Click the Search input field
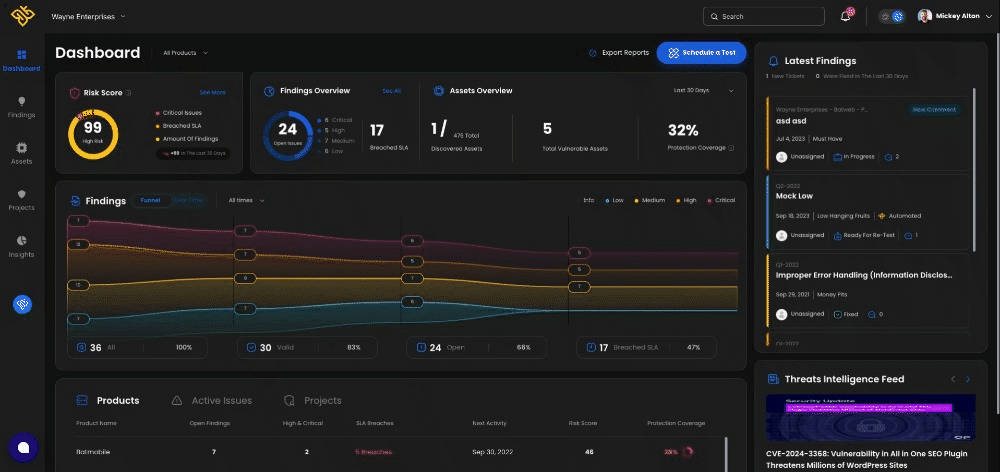The height and width of the screenshot is (472, 1000). (x=763, y=17)
